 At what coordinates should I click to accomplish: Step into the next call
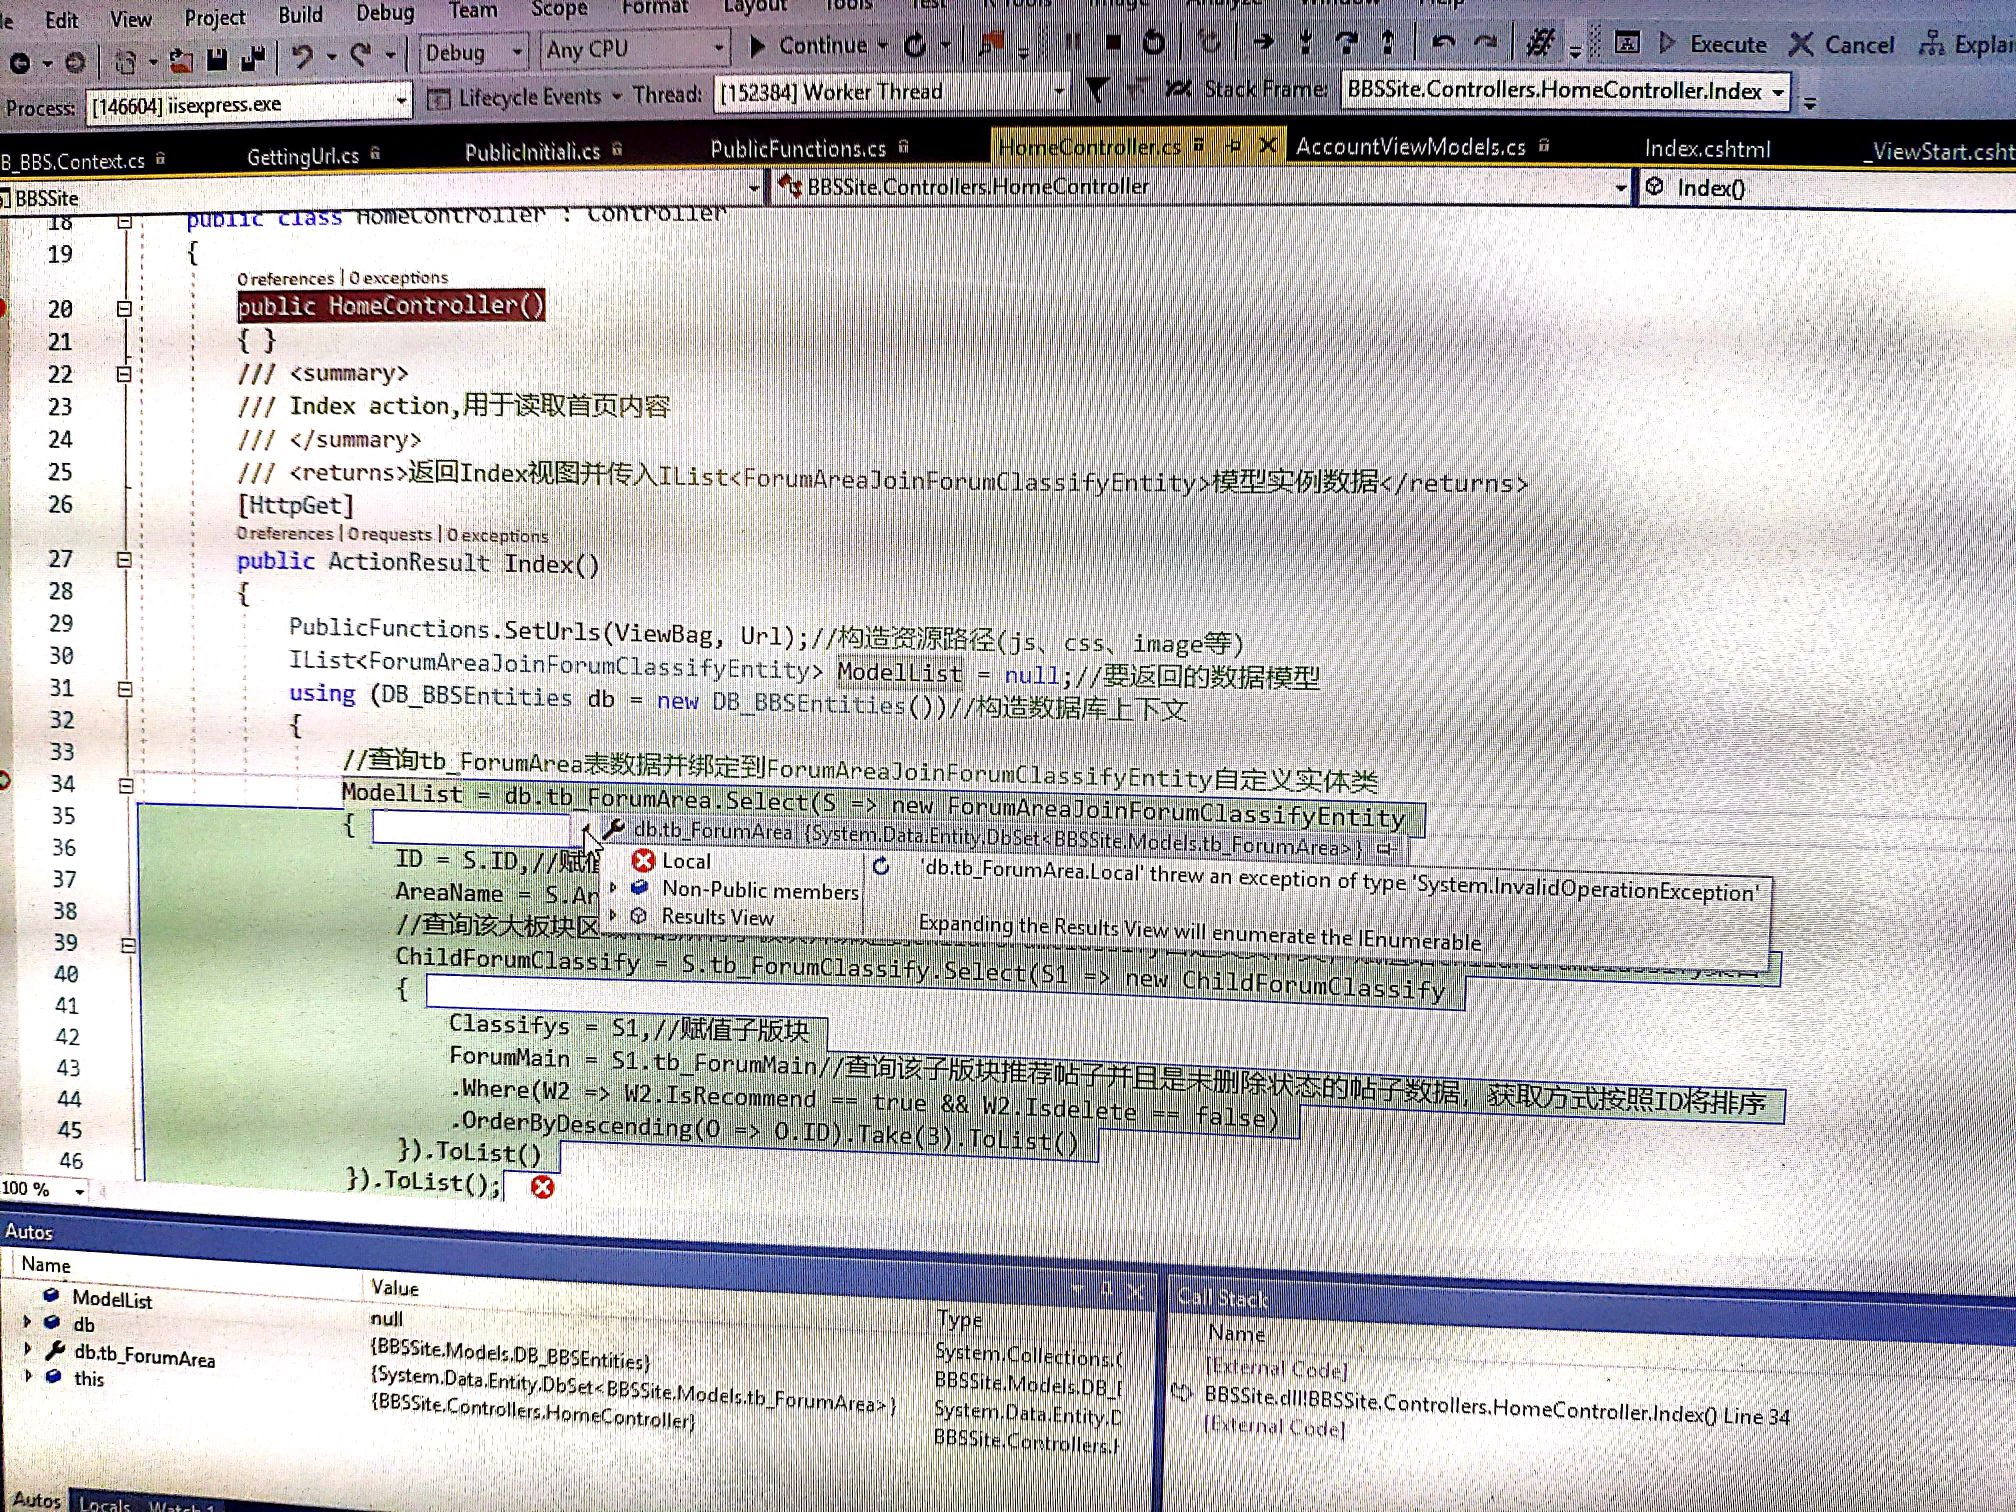pos(1305,42)
